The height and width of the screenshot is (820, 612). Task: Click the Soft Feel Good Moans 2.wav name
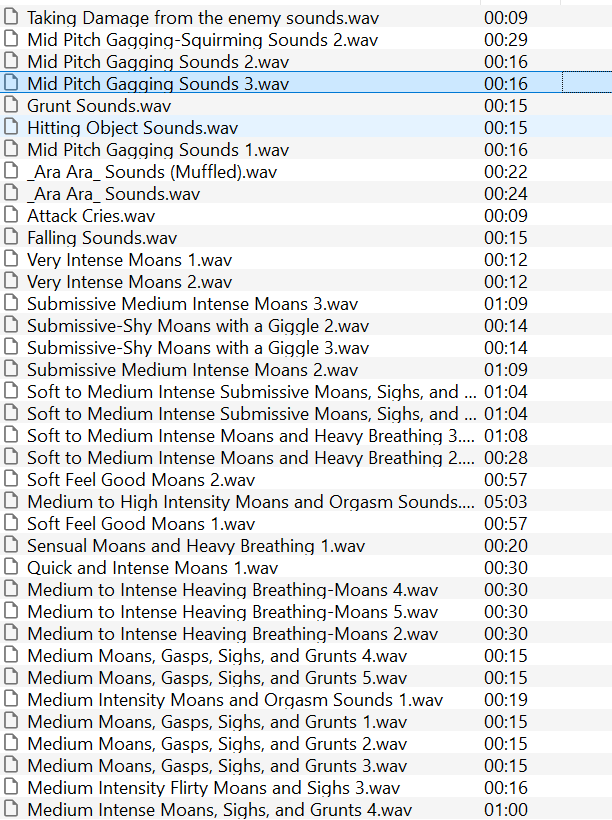point(141,480)
